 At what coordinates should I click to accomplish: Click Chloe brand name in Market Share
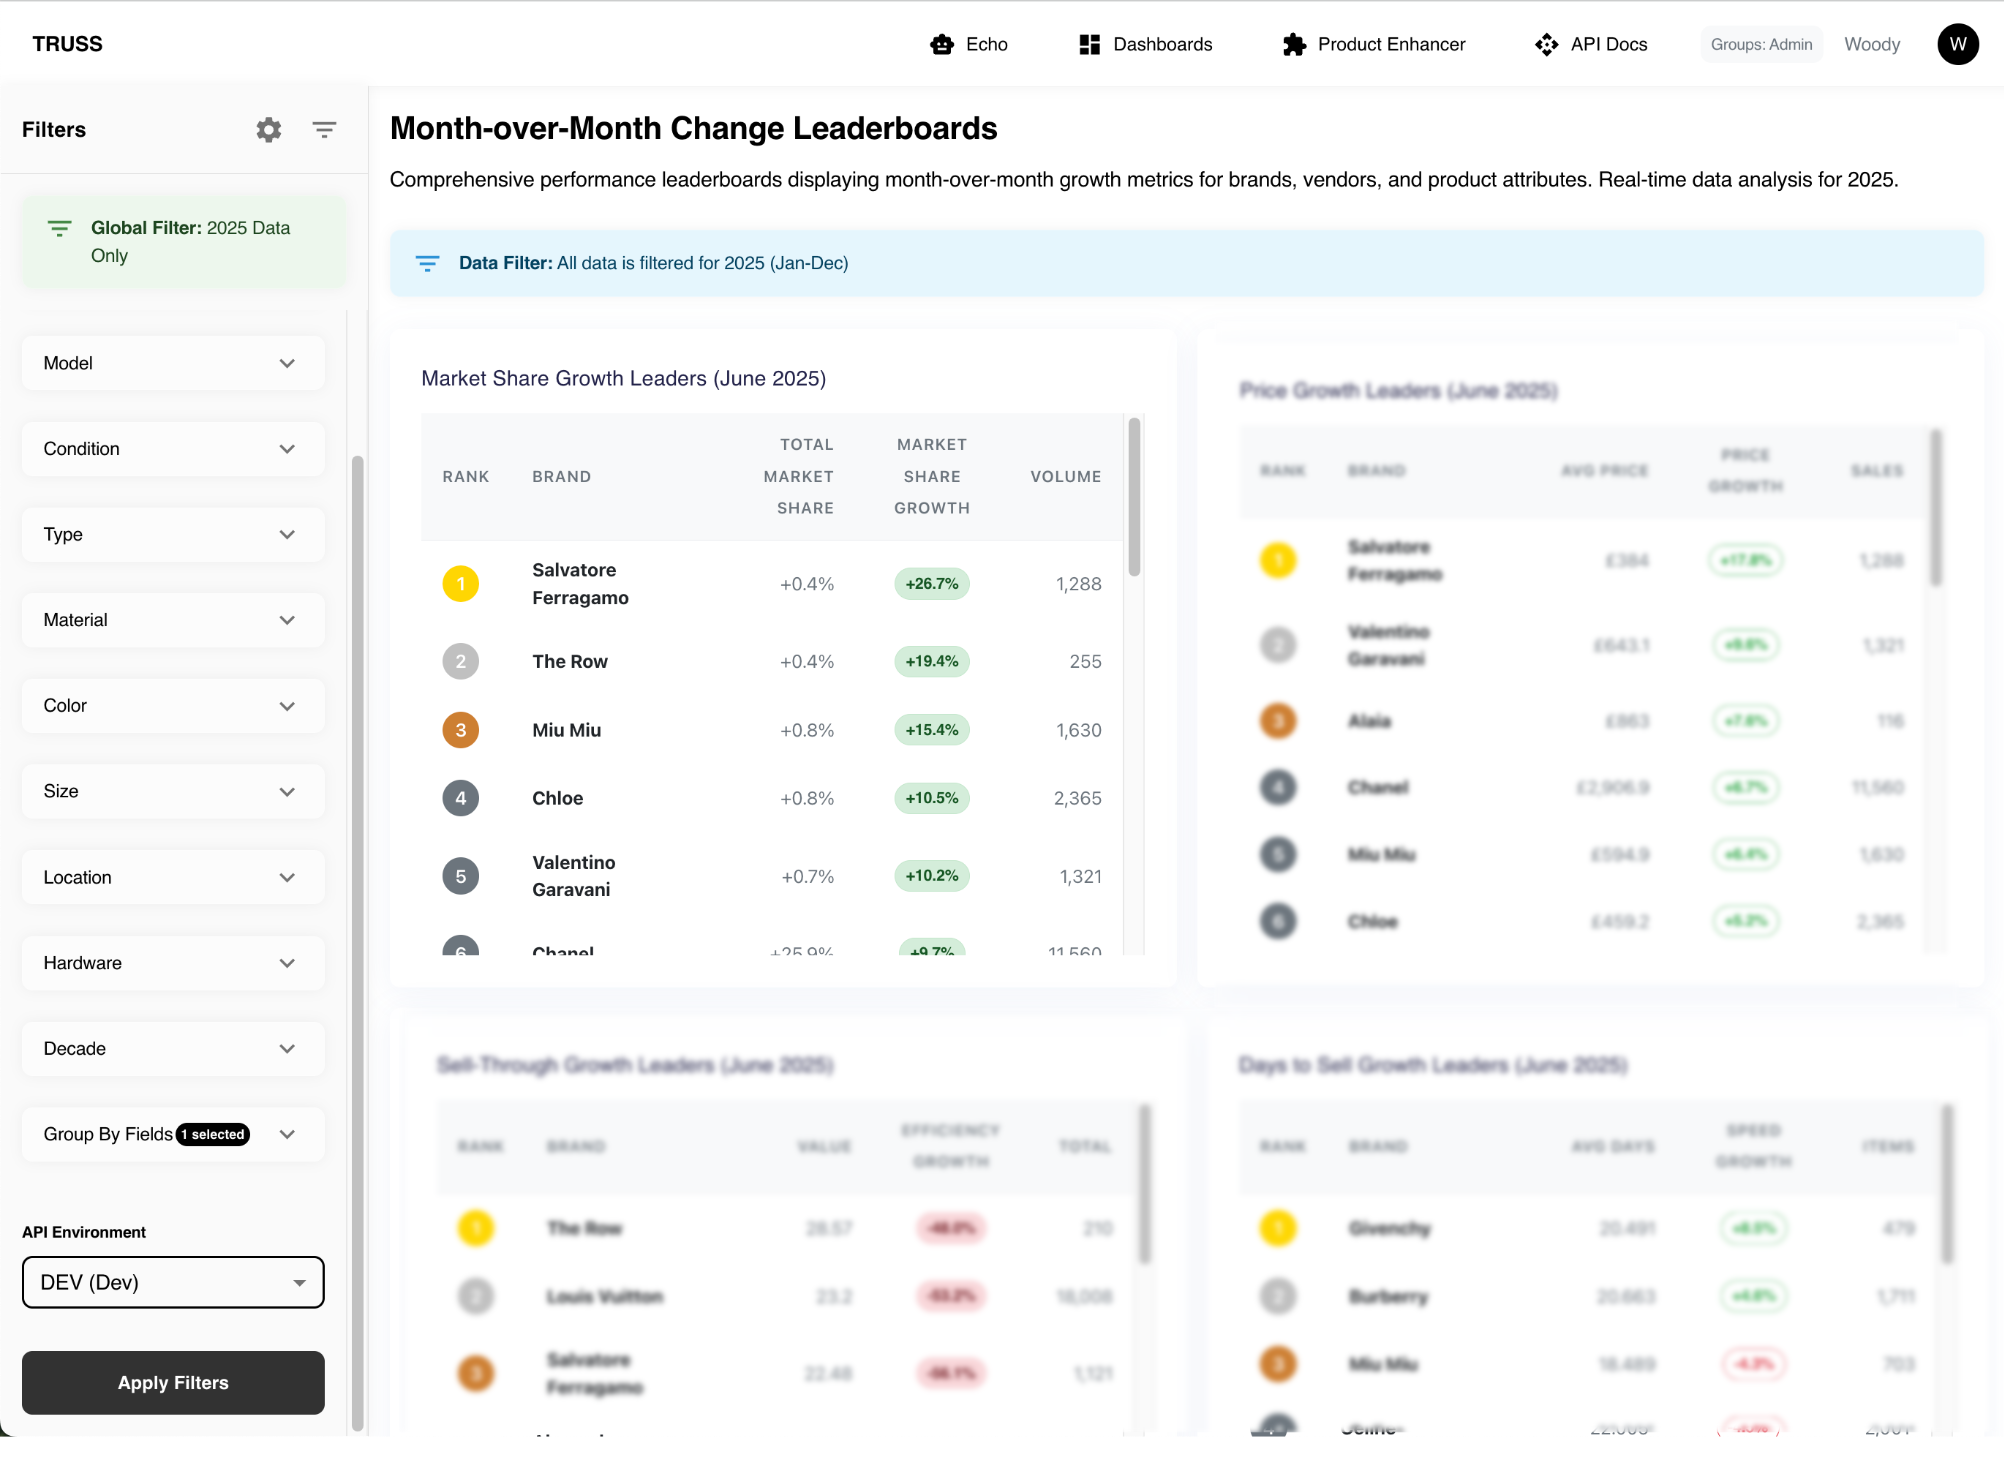[x=557, y=798]
